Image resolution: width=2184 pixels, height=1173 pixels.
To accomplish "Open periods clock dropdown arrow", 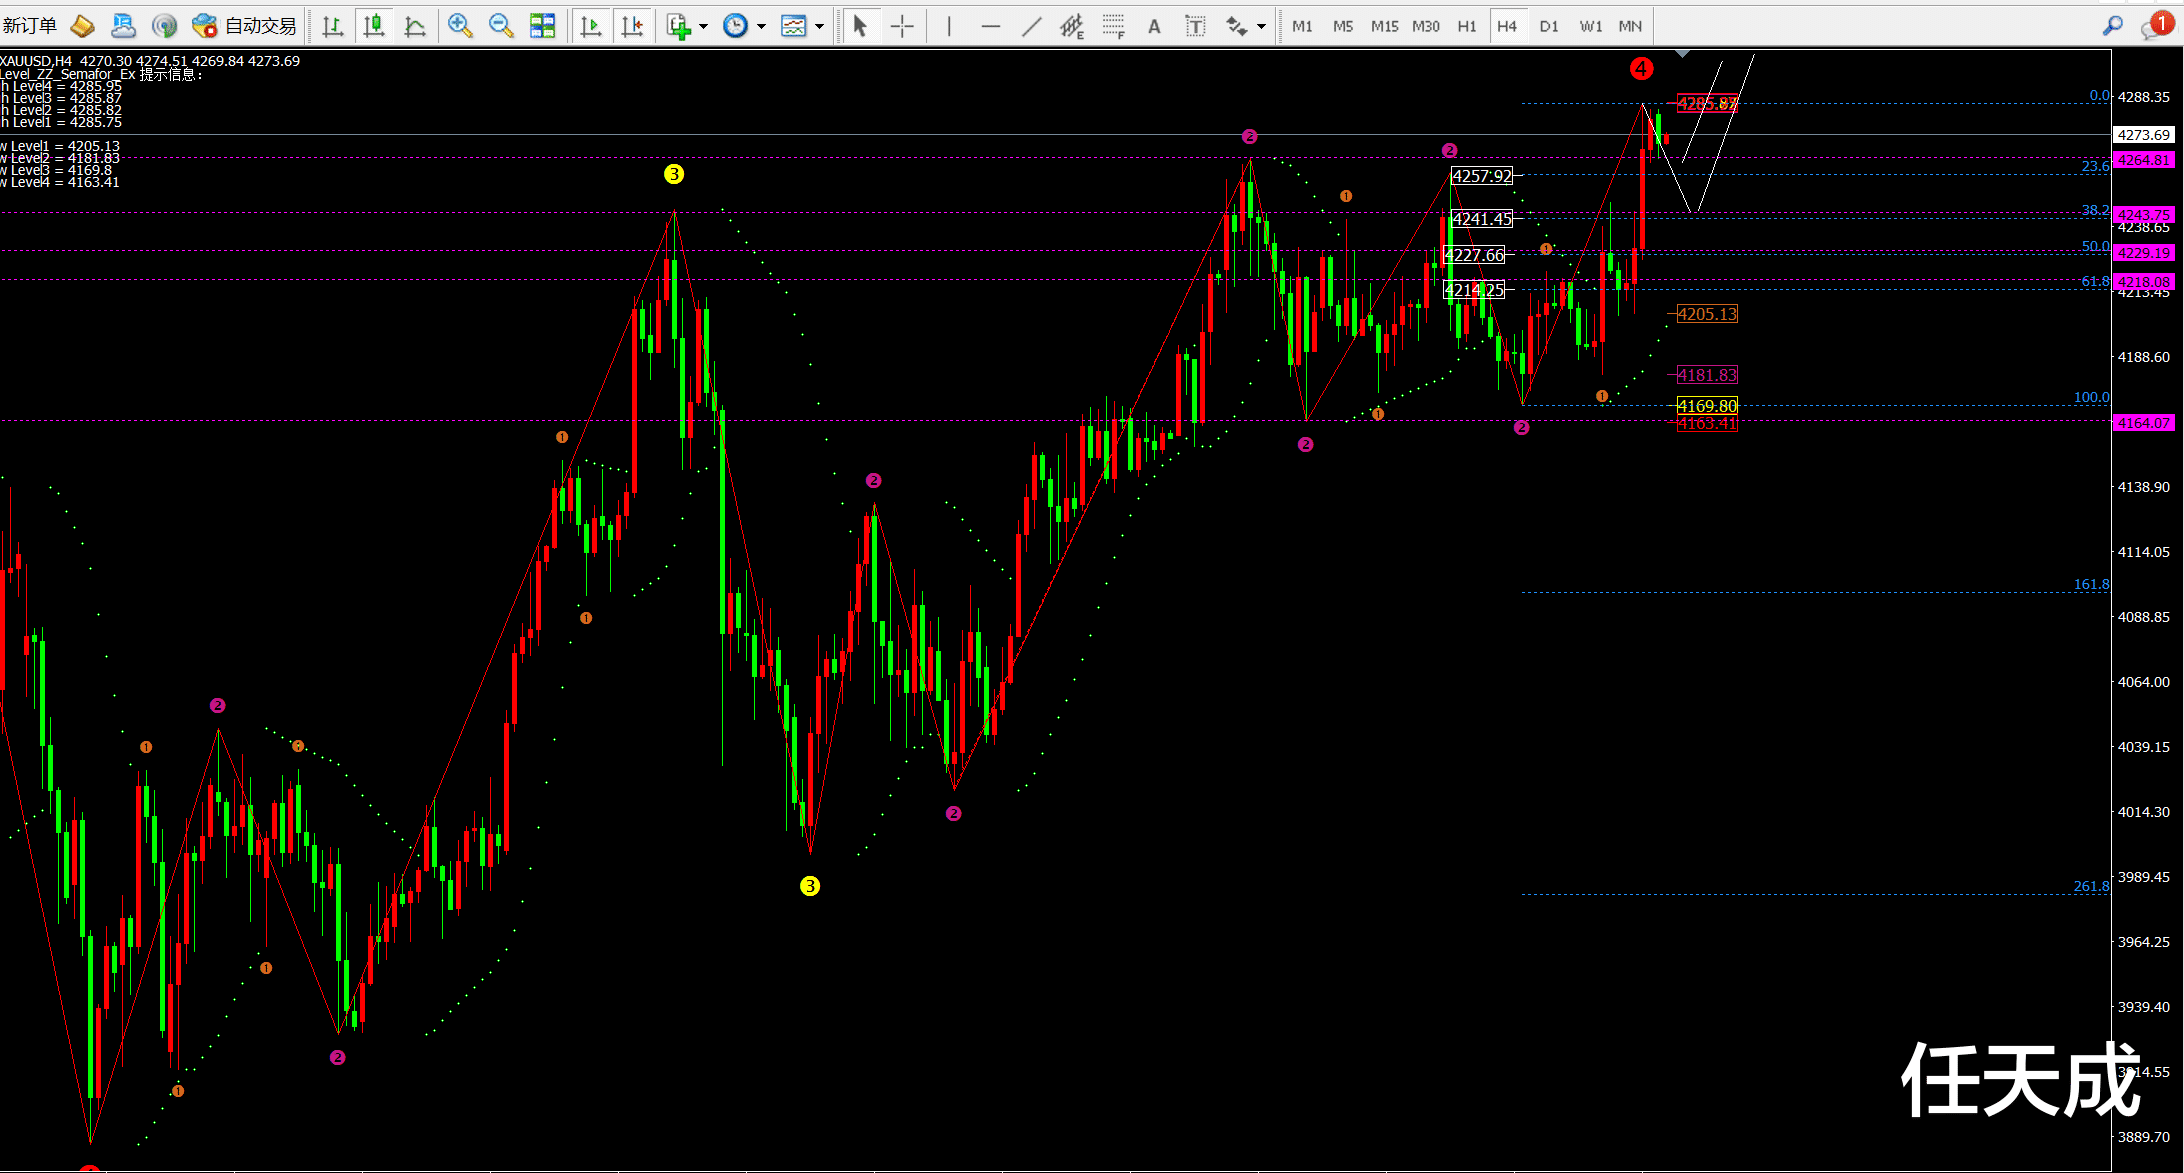I will (x=762, y=27).
